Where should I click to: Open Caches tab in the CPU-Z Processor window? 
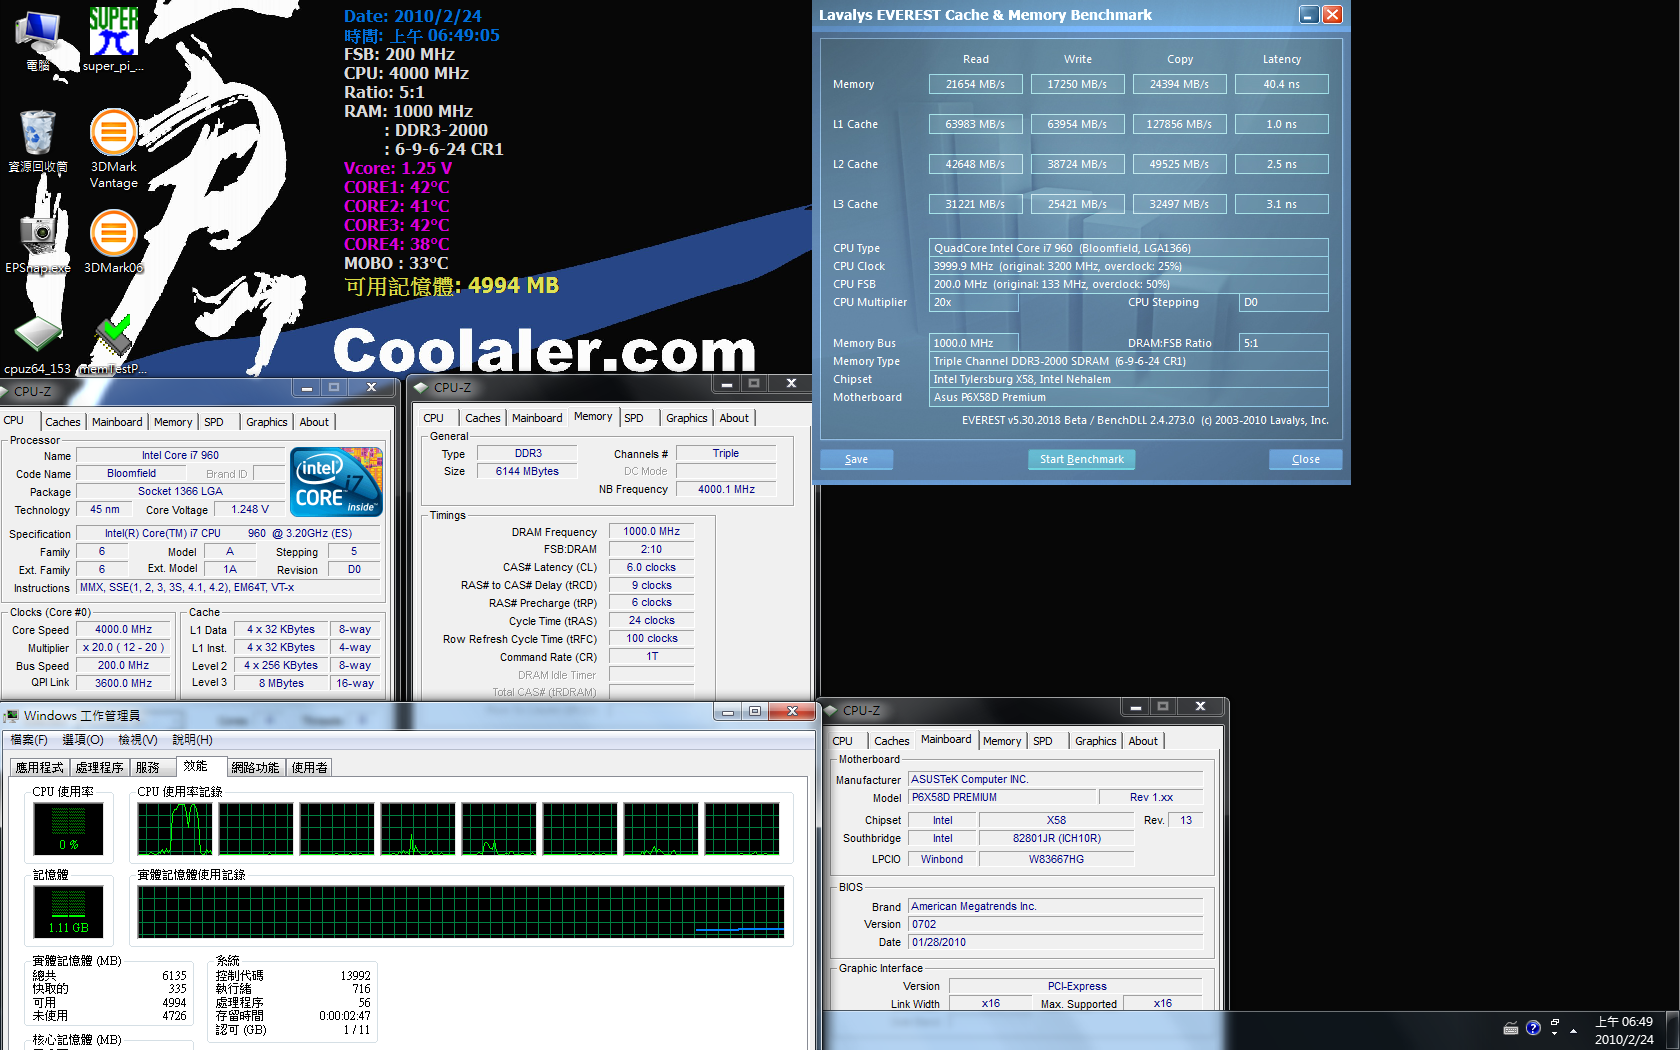point(63,422)
